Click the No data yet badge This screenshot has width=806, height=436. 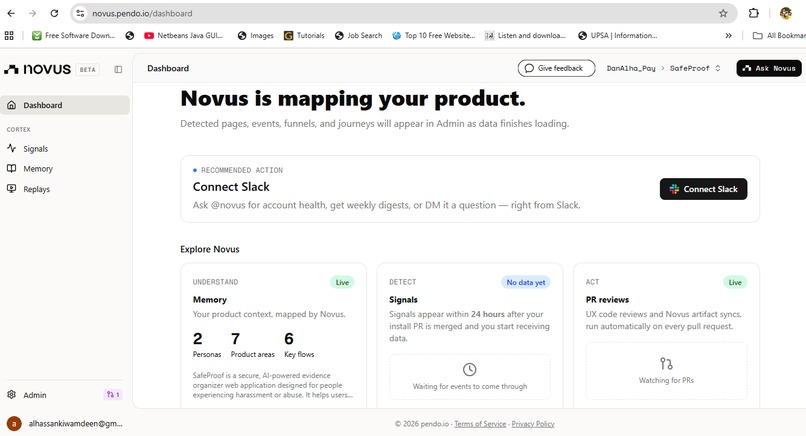pos(526,282)
